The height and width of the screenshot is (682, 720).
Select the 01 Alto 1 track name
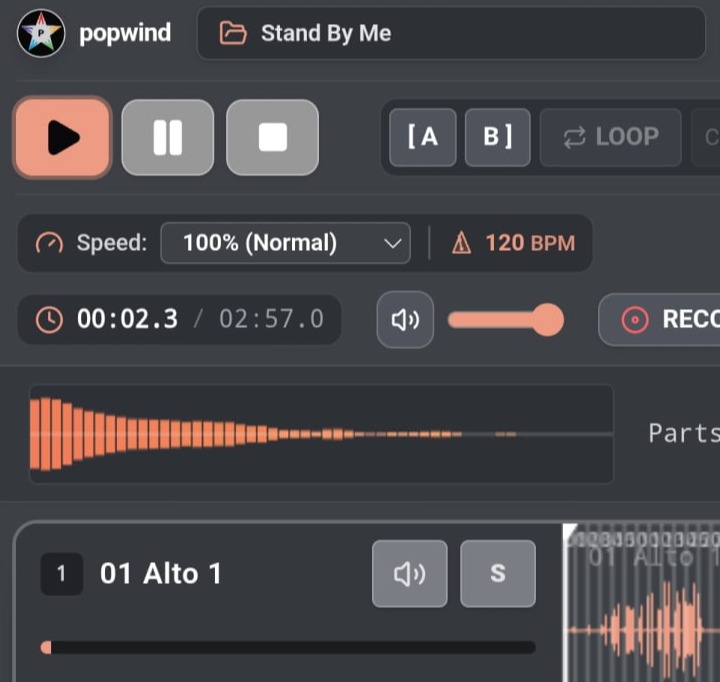(x=161, y=574)
